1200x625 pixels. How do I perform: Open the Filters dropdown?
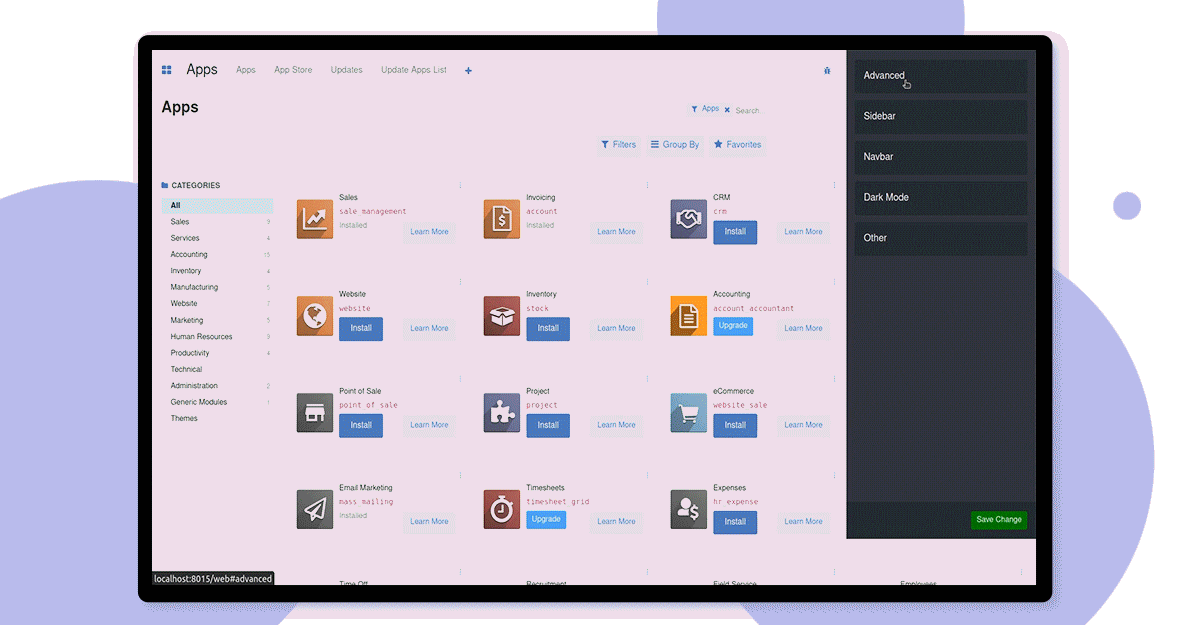coord(618,145)
